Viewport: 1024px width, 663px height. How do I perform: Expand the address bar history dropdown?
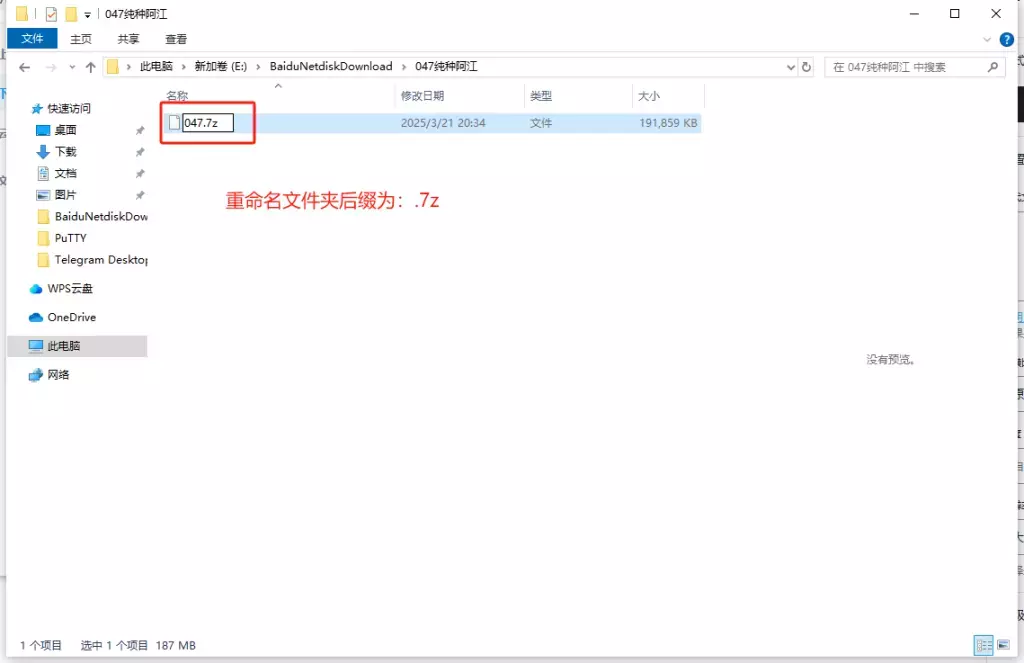pos(789,67)
